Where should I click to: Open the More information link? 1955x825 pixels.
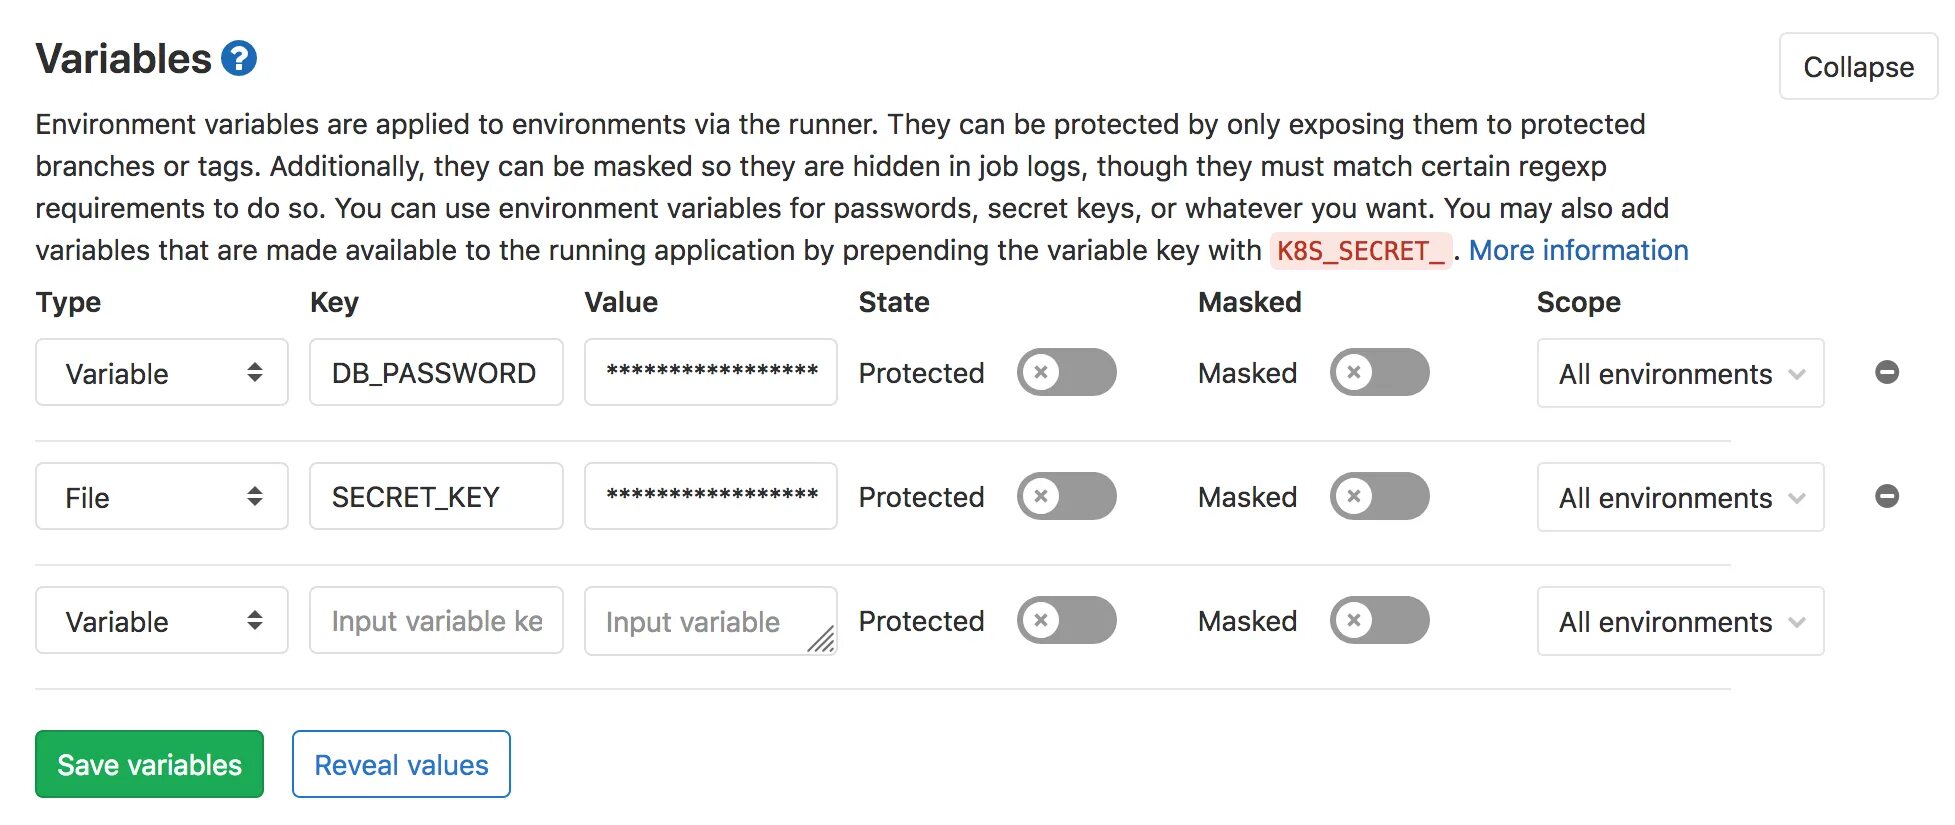[x=1578, y=250]
